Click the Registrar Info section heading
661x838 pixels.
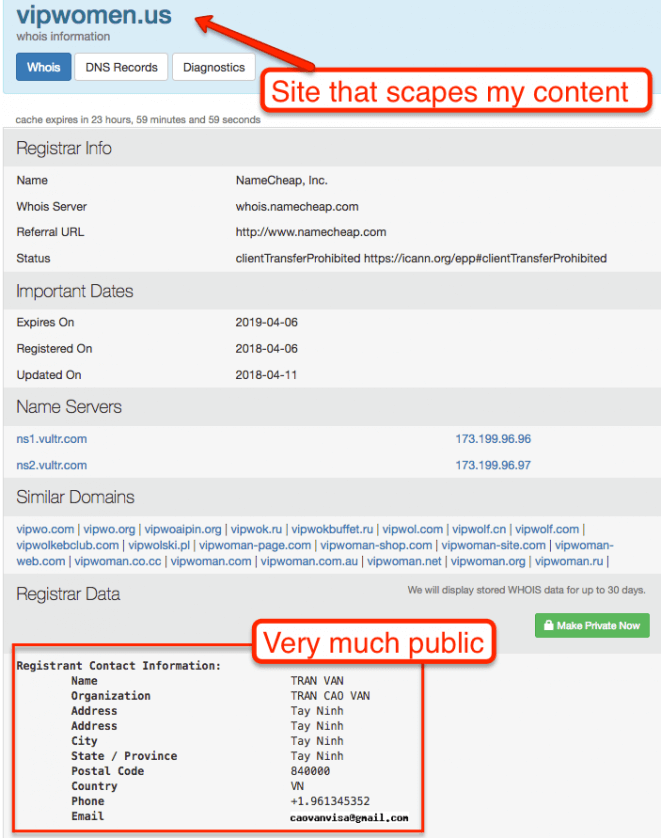pos(64,148)
